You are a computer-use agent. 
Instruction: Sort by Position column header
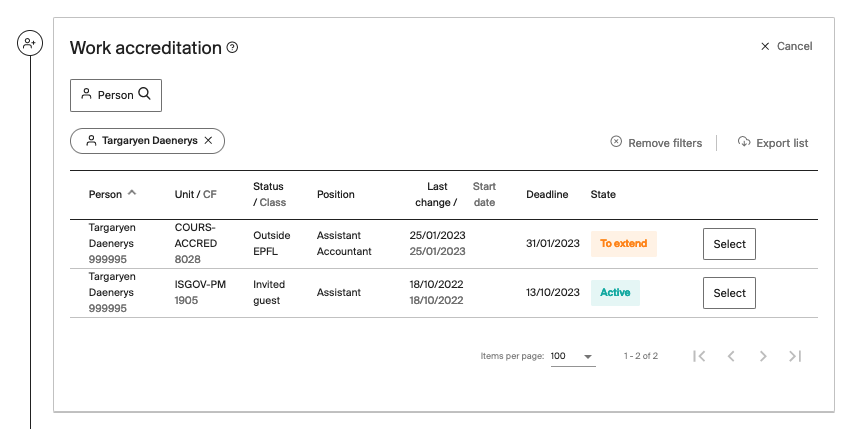pyautogui.click(x=335, y=194)
